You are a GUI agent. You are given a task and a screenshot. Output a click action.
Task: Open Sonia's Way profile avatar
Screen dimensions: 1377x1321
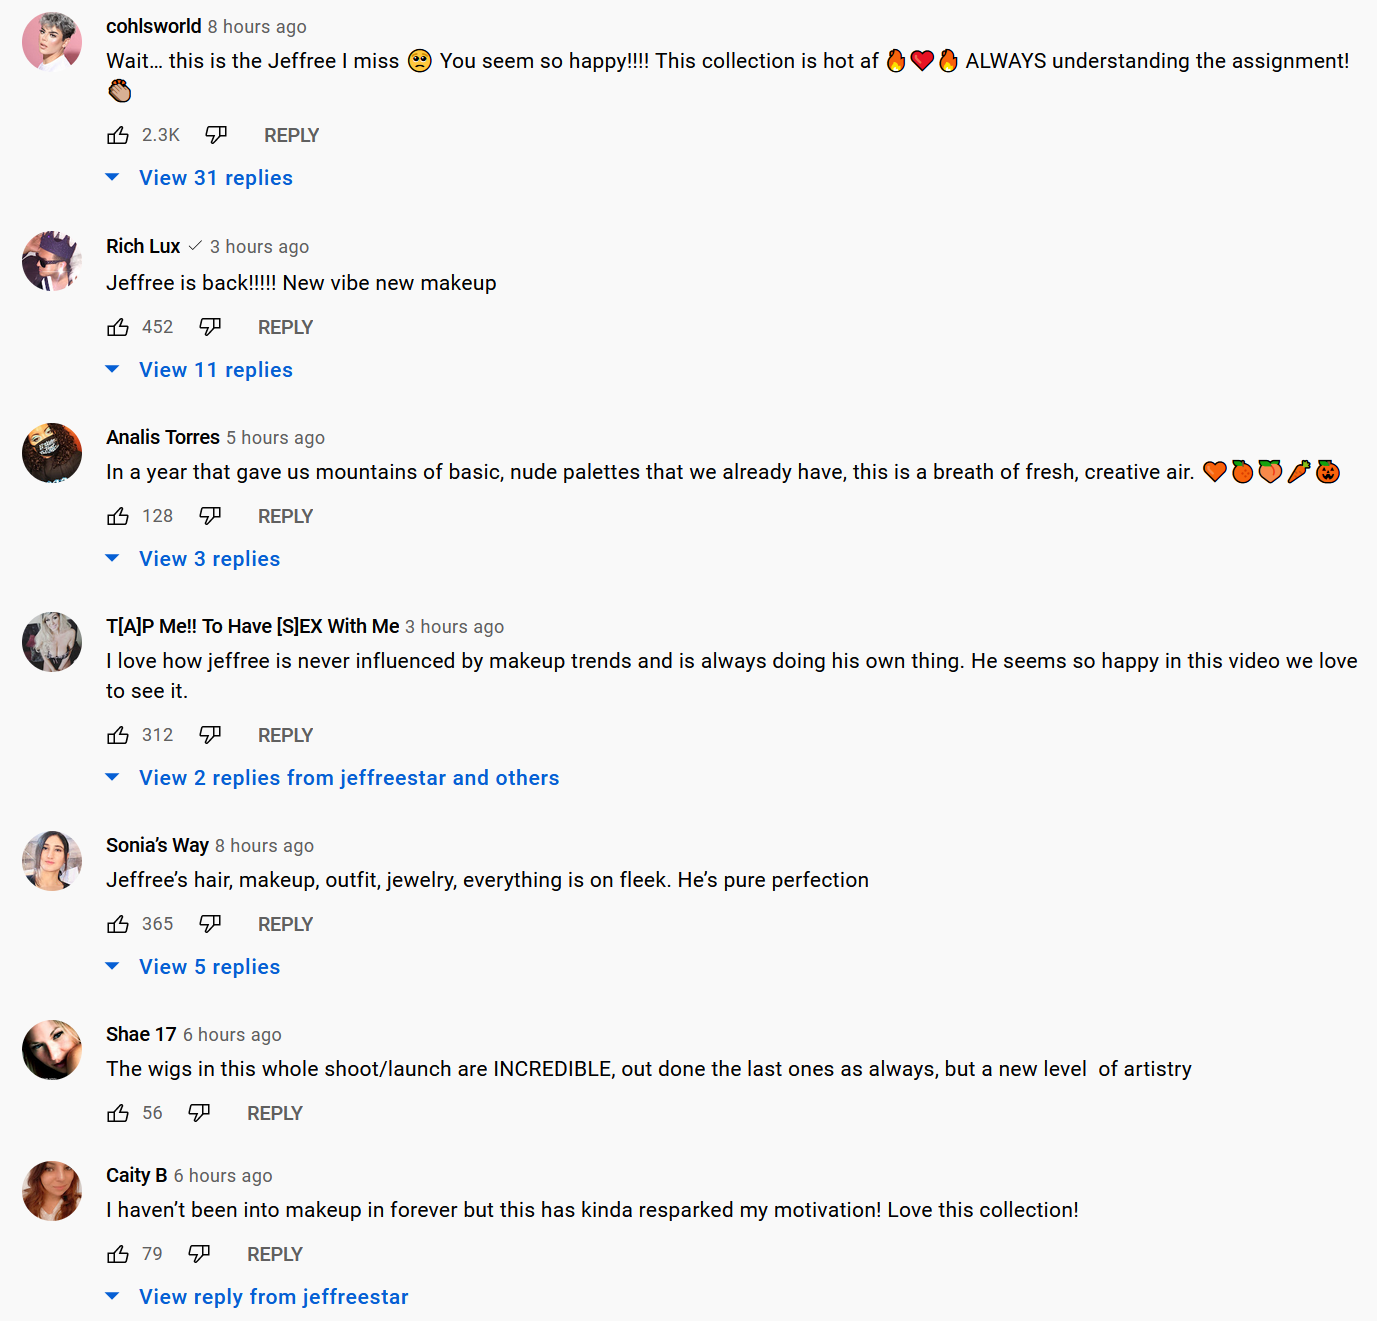click(52, 861)
